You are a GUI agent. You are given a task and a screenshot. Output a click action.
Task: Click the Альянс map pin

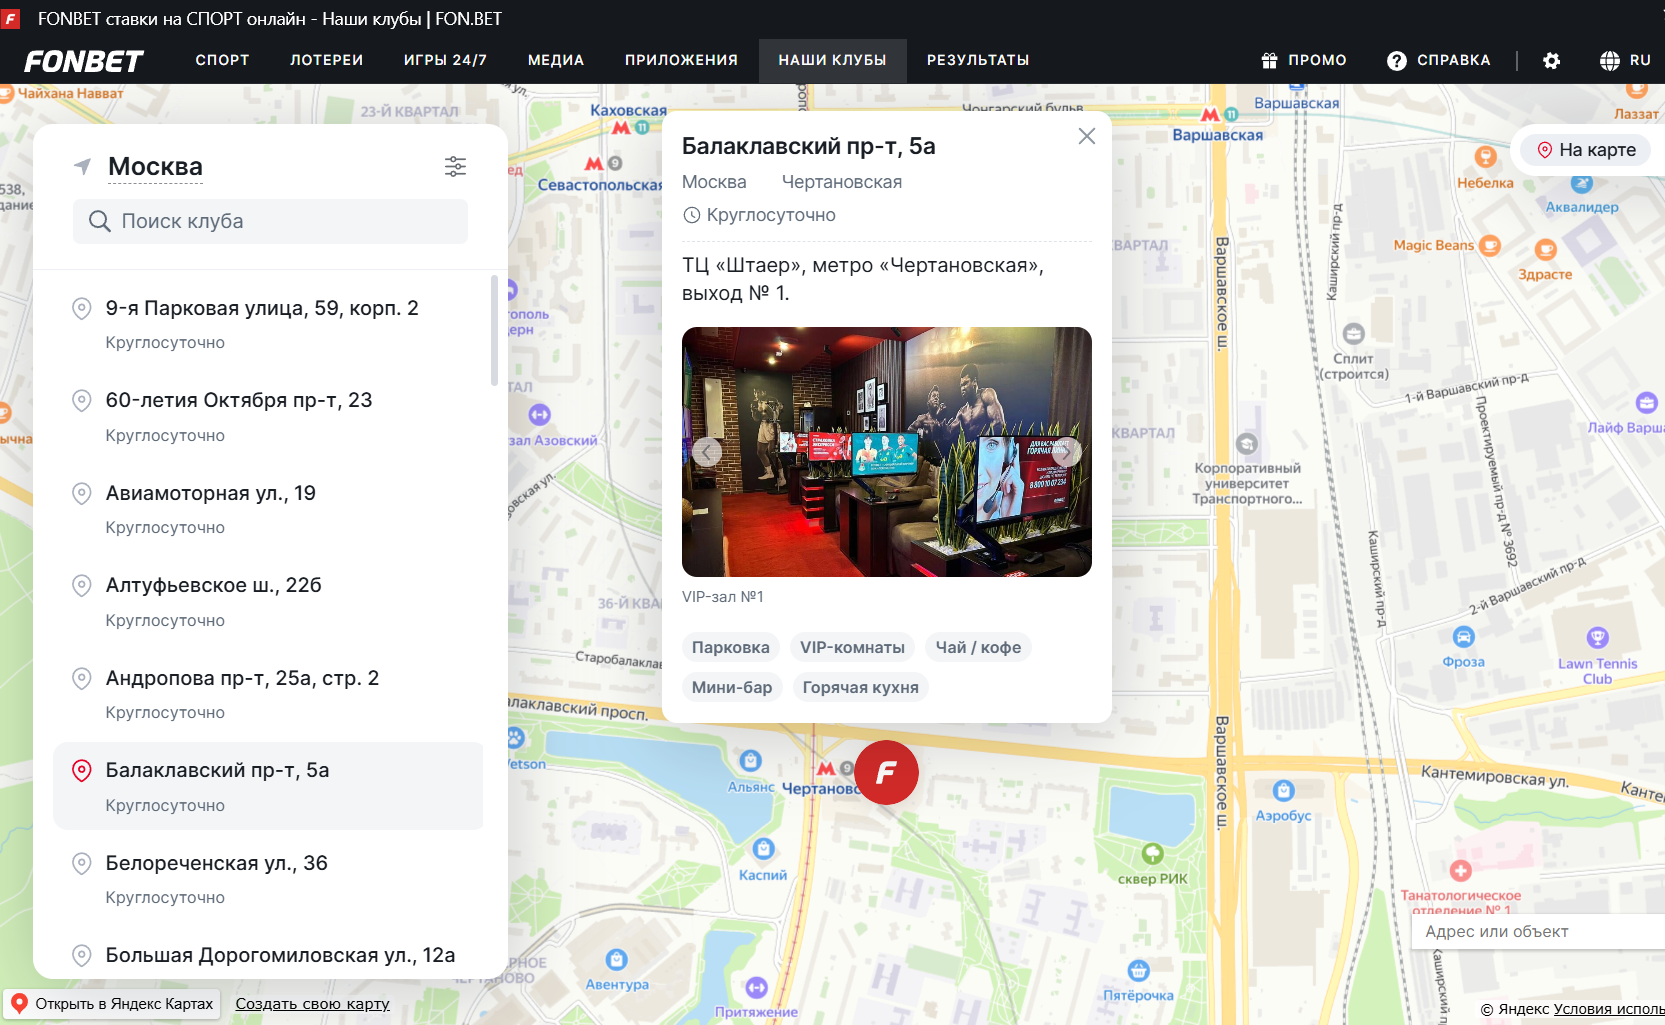pyautogui.click(x=751, y=761)
